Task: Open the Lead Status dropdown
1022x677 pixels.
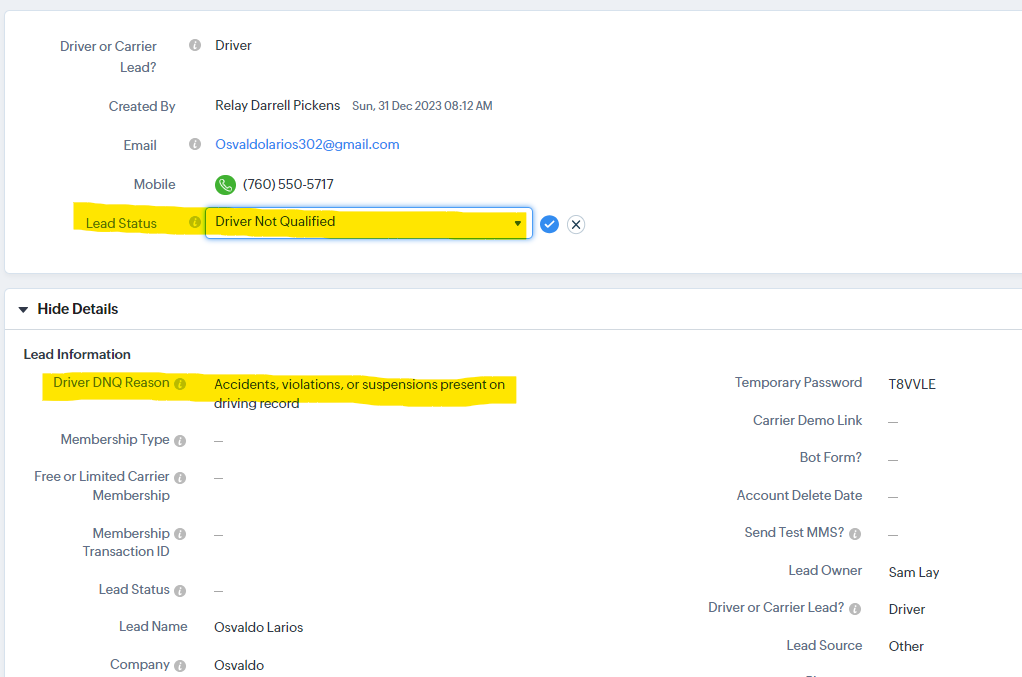Action: point(368,223)
